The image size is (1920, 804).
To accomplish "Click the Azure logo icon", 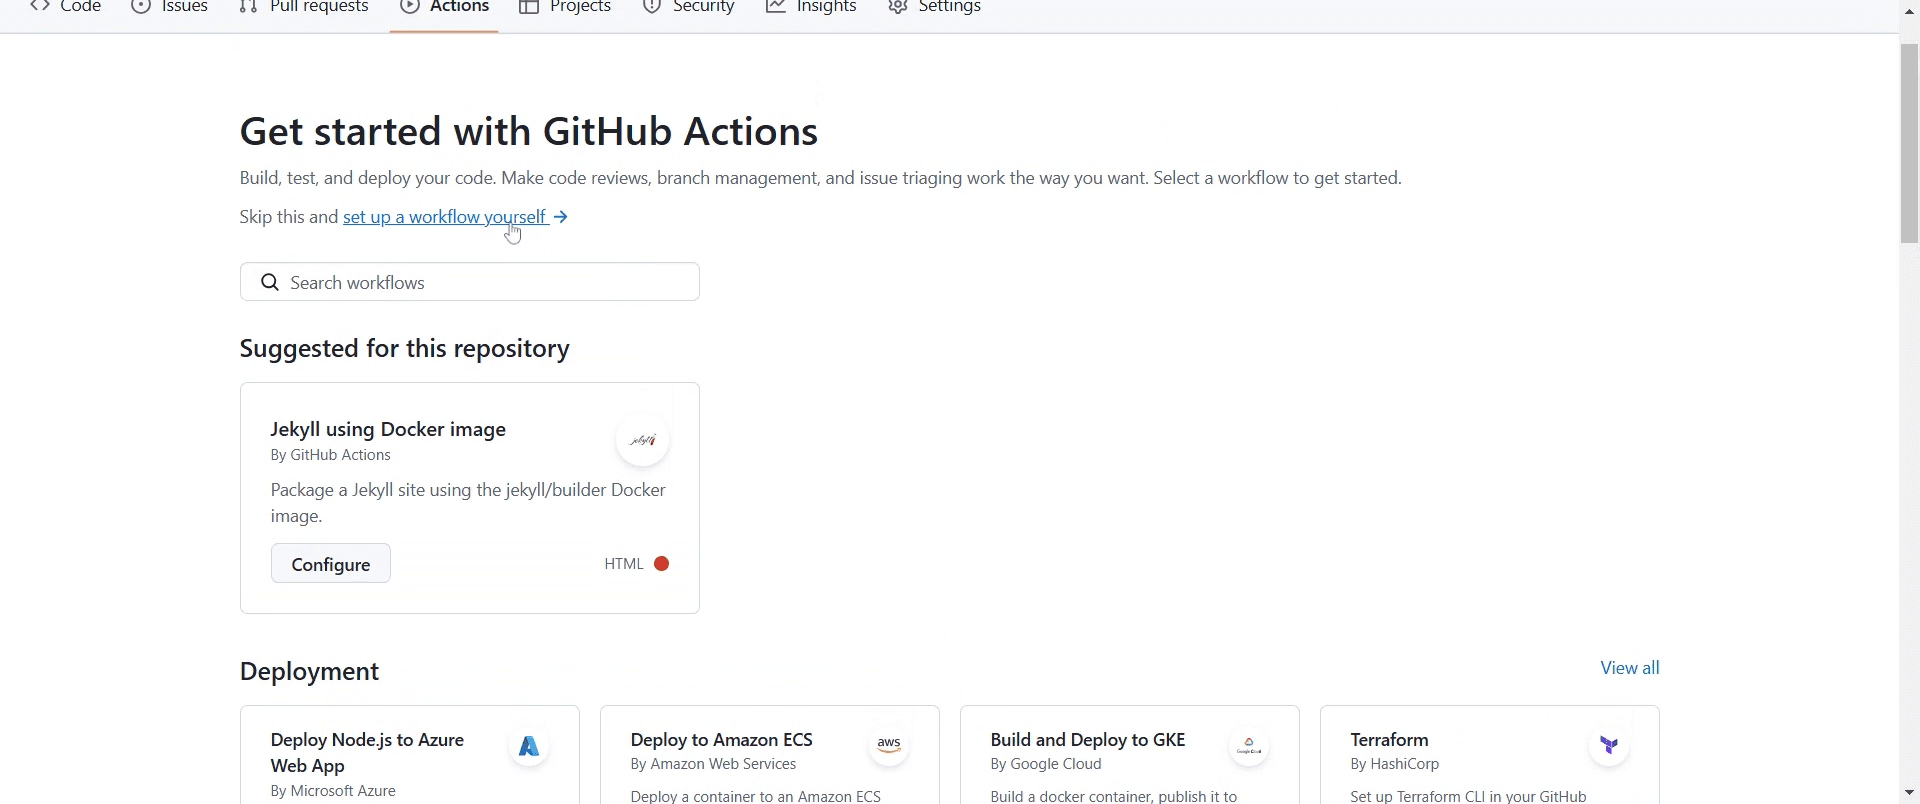I will tap(529, 746).
